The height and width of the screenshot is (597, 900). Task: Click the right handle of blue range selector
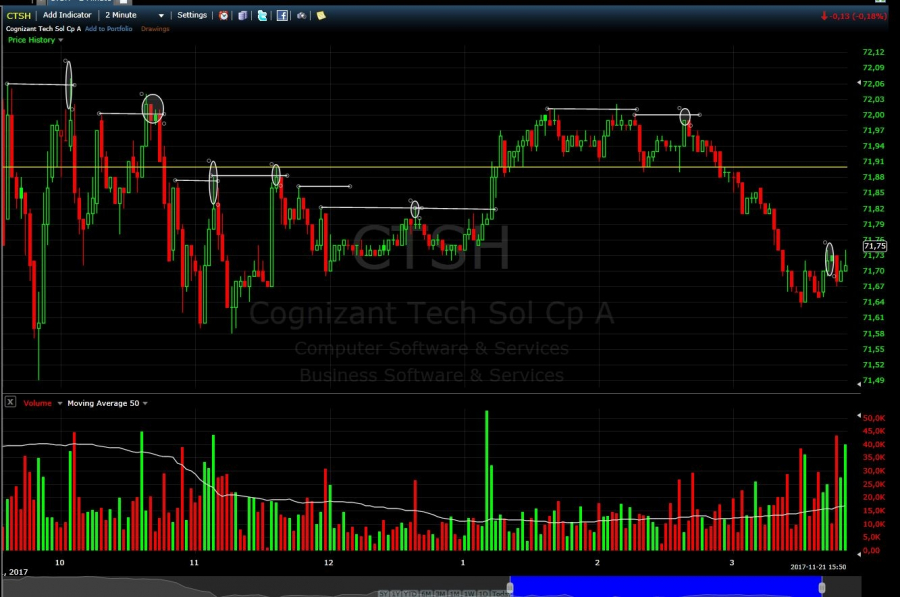[822, 587]
